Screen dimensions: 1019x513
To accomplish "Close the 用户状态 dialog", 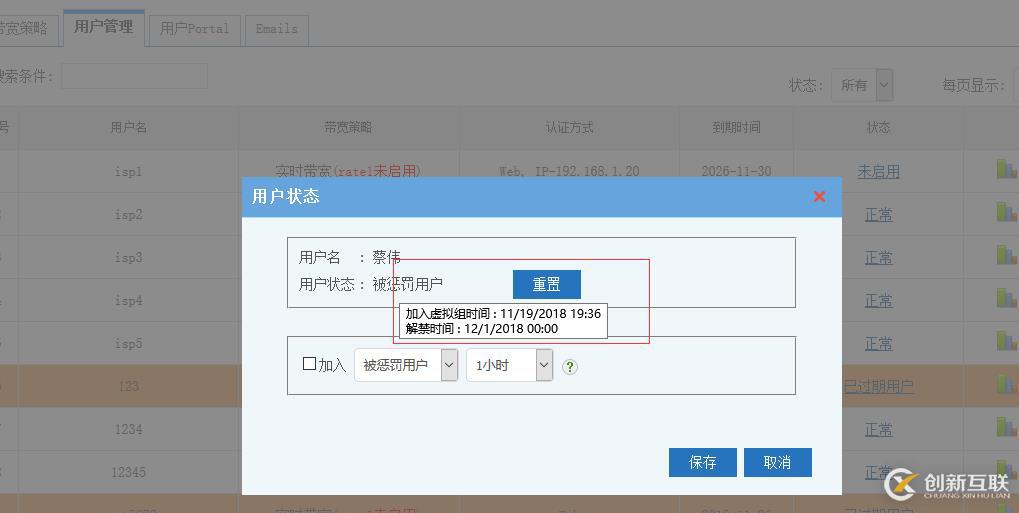I will pyautogui.click(x=819, y=196).
